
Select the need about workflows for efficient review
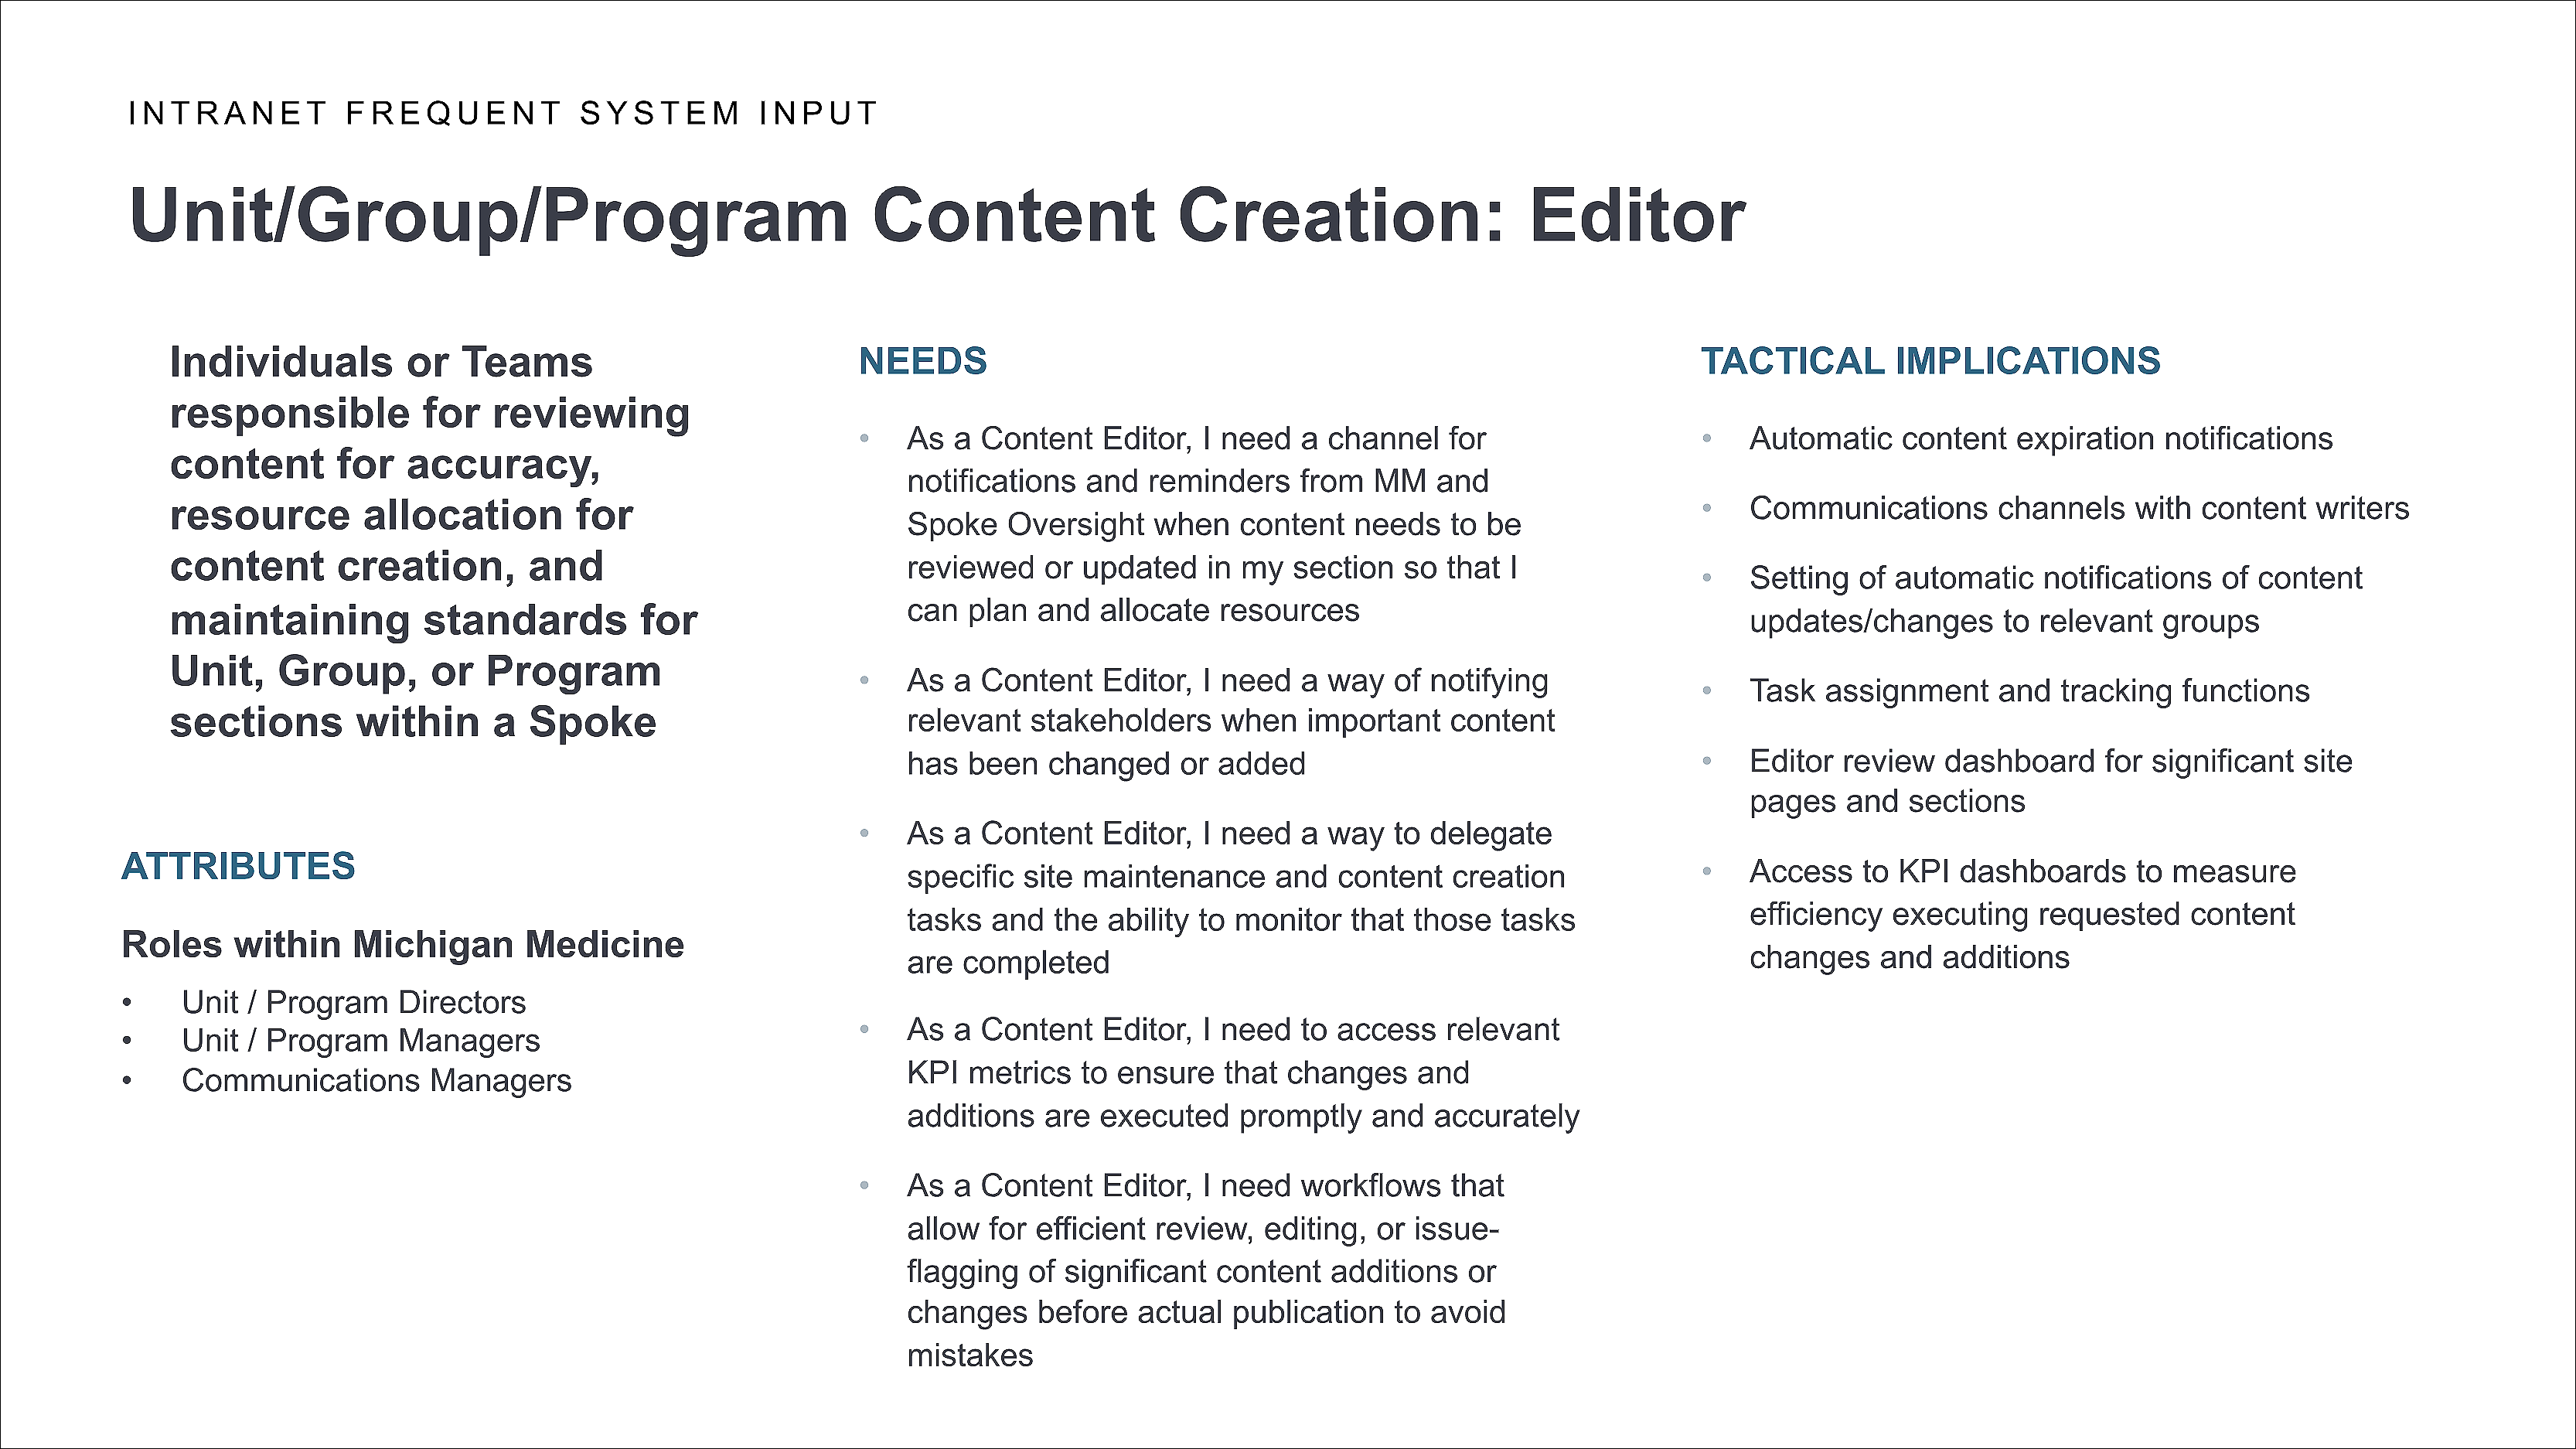point(1205,1270)
